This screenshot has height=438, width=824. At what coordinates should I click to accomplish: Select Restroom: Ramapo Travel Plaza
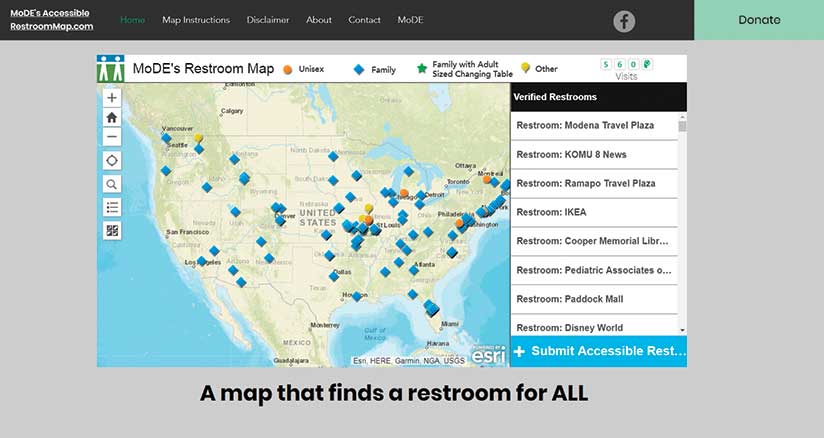click(x=594, y=184)
